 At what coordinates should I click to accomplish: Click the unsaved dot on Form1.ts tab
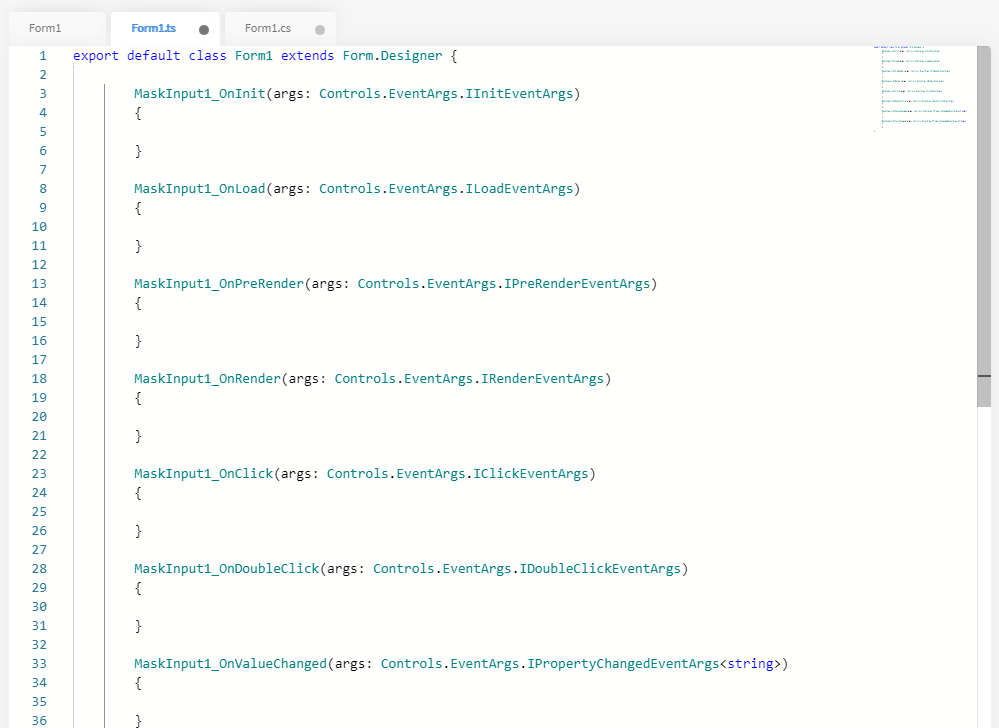pyautogui.click(x=204, y=30)
